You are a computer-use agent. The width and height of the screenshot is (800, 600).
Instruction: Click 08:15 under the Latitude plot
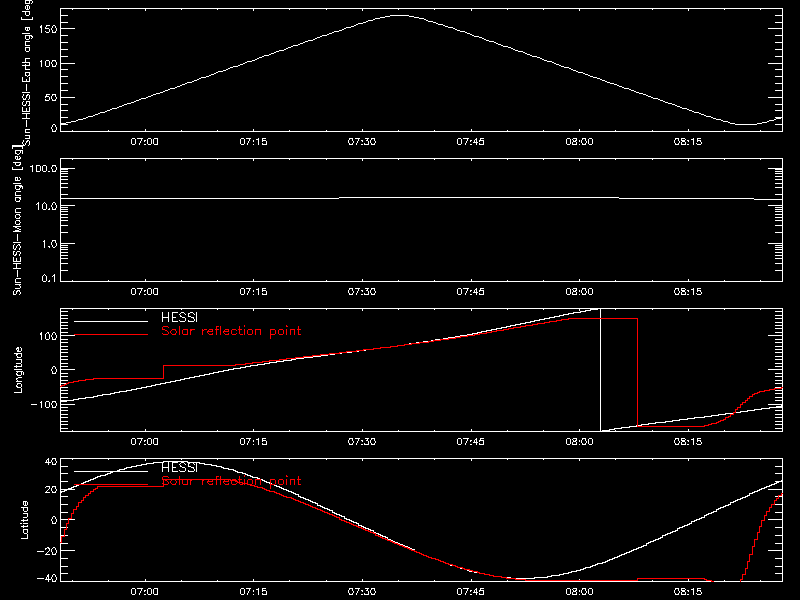tap(688, 592)
